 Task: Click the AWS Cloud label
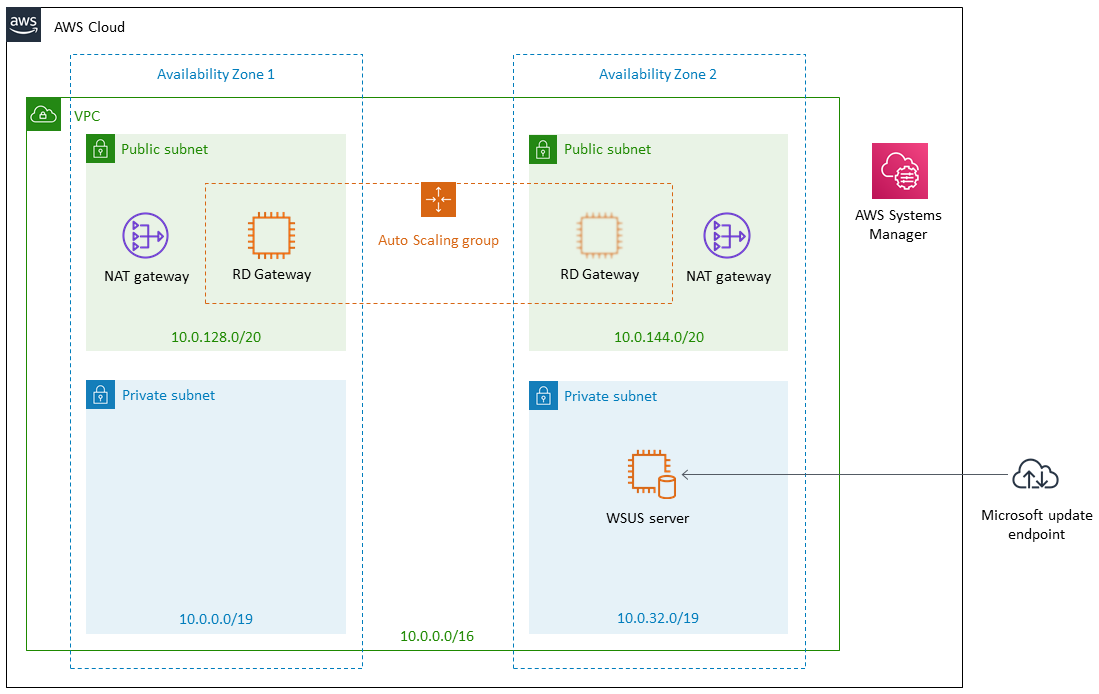click(x=90, y=27)
